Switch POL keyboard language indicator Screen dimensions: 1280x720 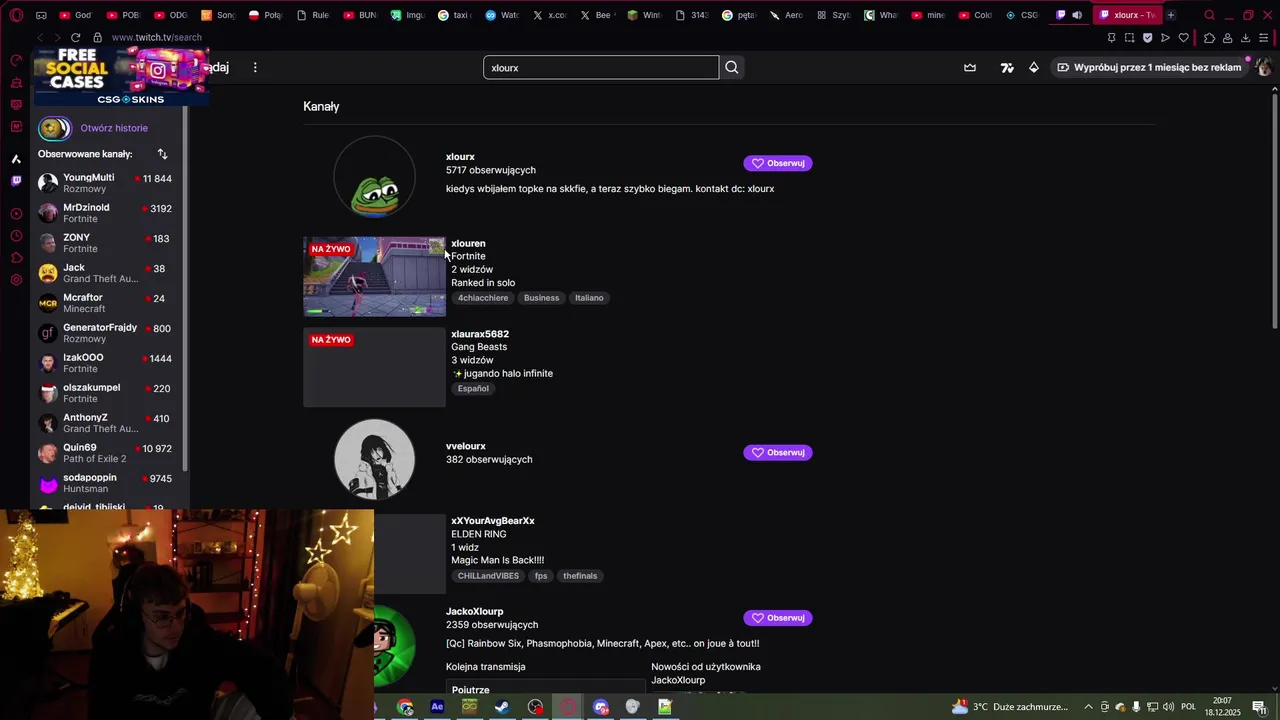[1188, 707]
